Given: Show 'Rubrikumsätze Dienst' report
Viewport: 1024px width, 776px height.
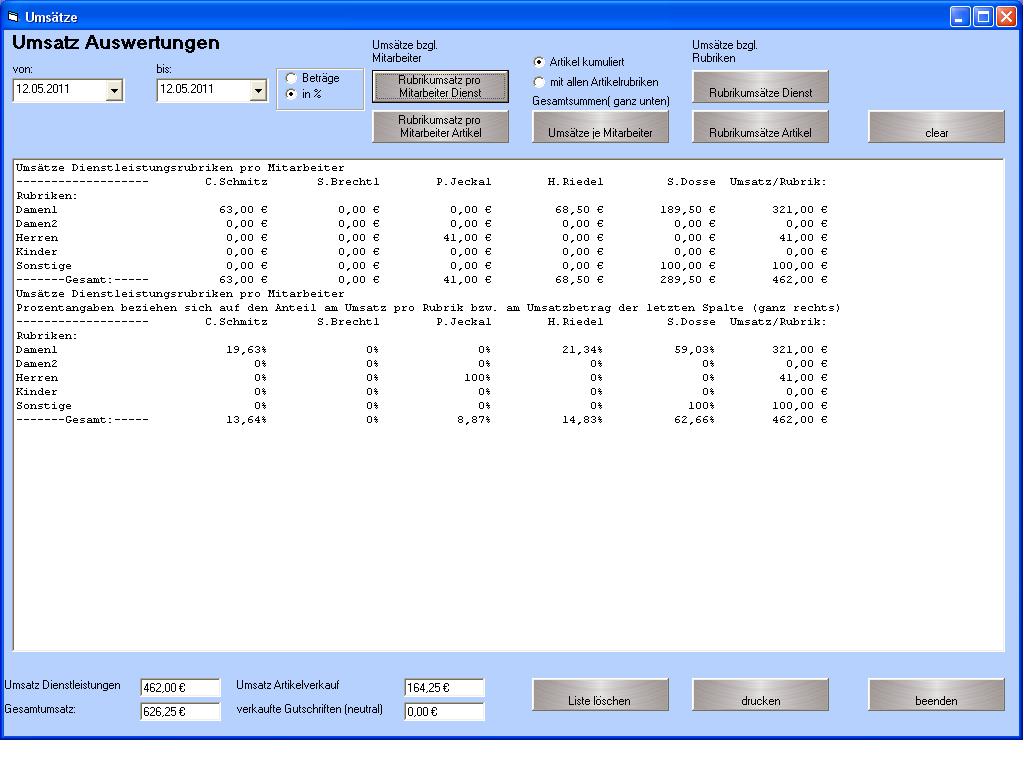Looking at the screenshot, I should coord(760,87).
